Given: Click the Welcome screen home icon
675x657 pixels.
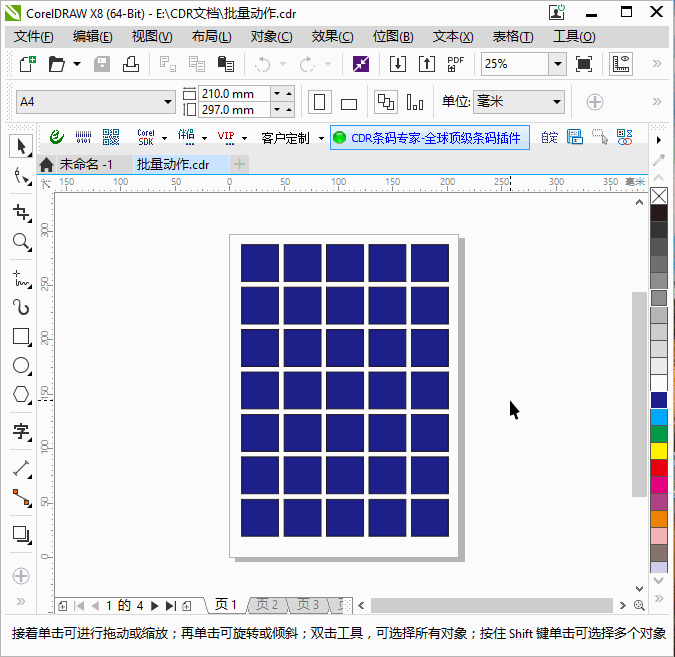Looking at the screenshot, I should tap(46, 164).
